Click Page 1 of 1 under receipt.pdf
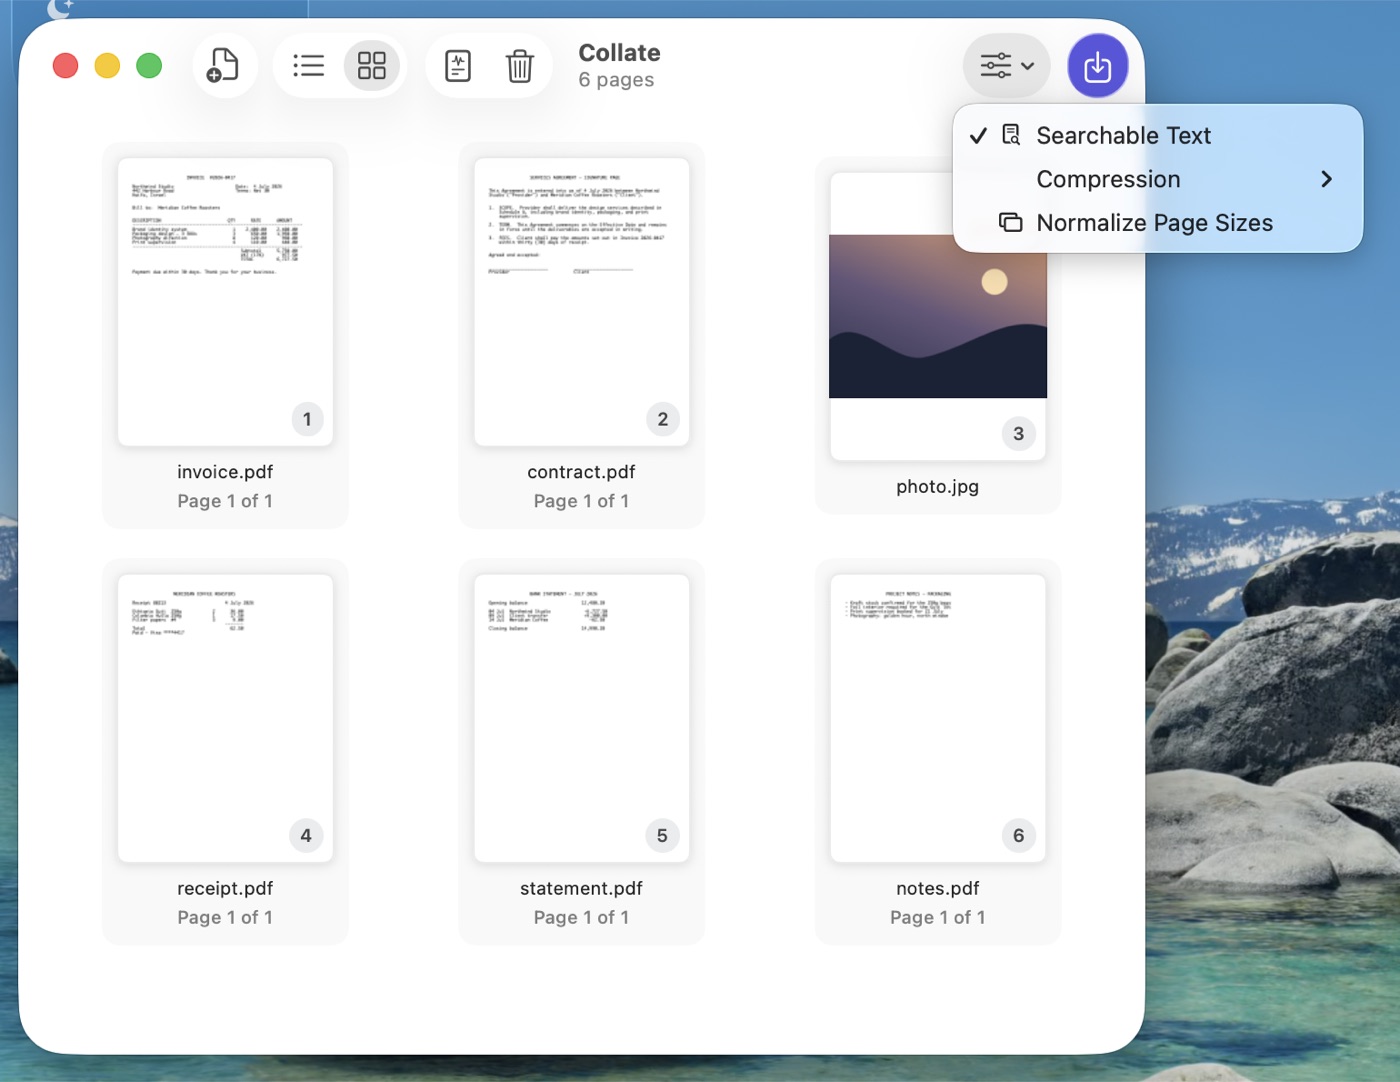The height and width of the screenshot is (1082, 1400). point(225,917)
